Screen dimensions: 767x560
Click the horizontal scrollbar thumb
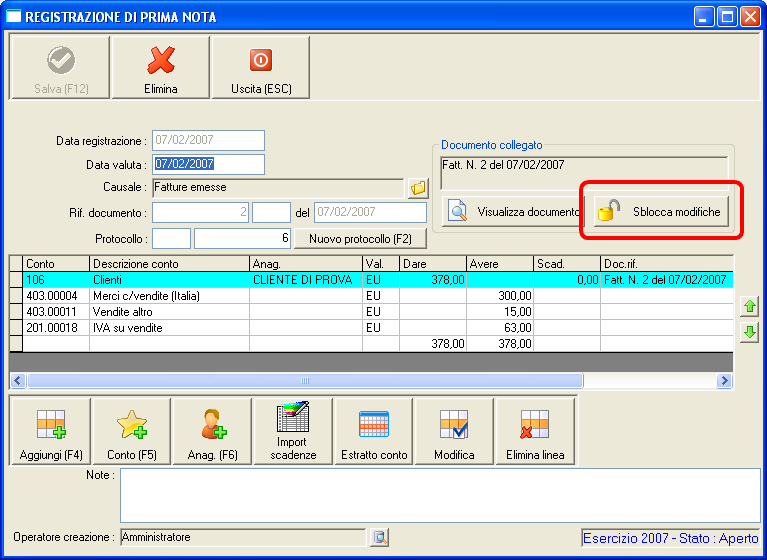pos(305,381)
